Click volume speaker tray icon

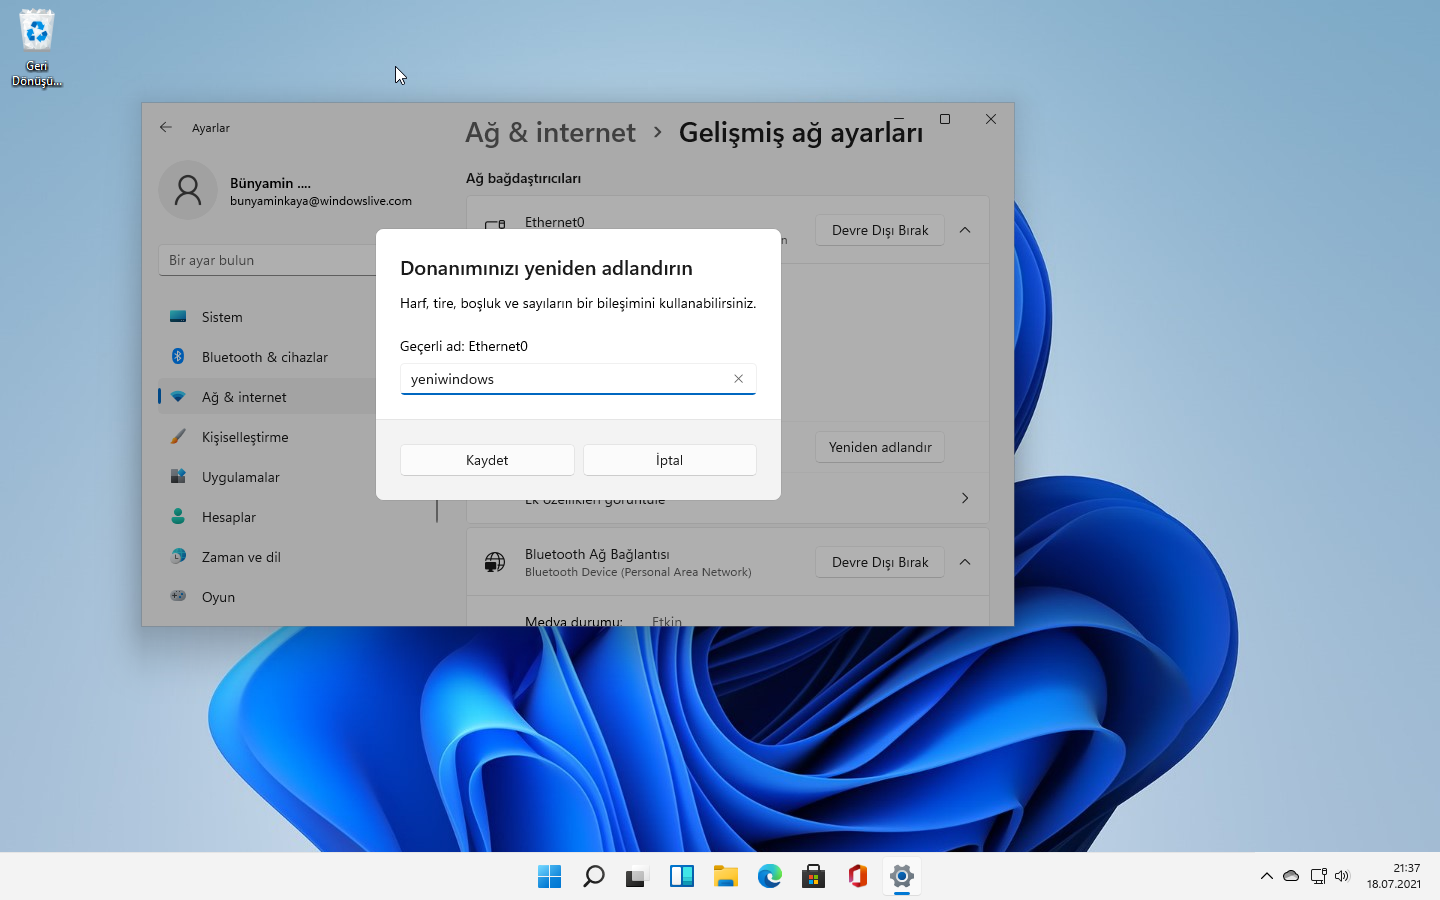coord(1342,876)
